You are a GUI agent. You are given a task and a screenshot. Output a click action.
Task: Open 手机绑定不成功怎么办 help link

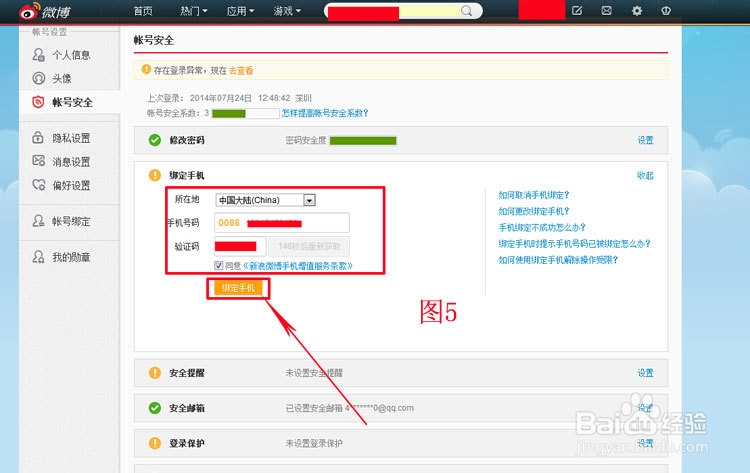pos(542,227)
